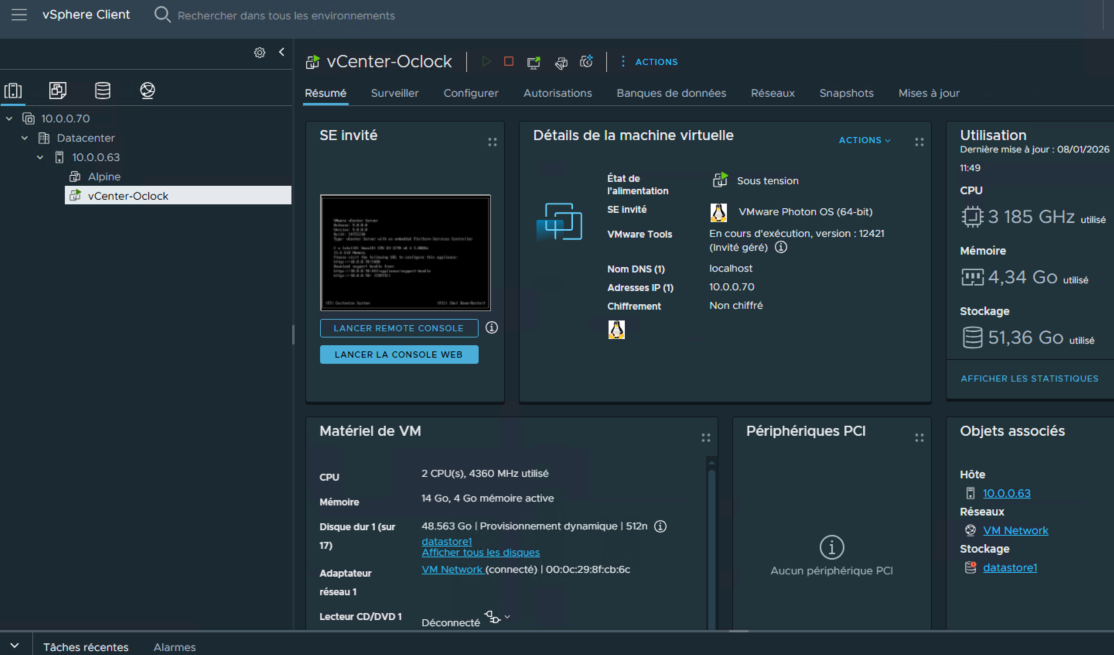
Task: Click the power off (stop) VM icon
Action: pyautogui.click(x=509, y=62)
